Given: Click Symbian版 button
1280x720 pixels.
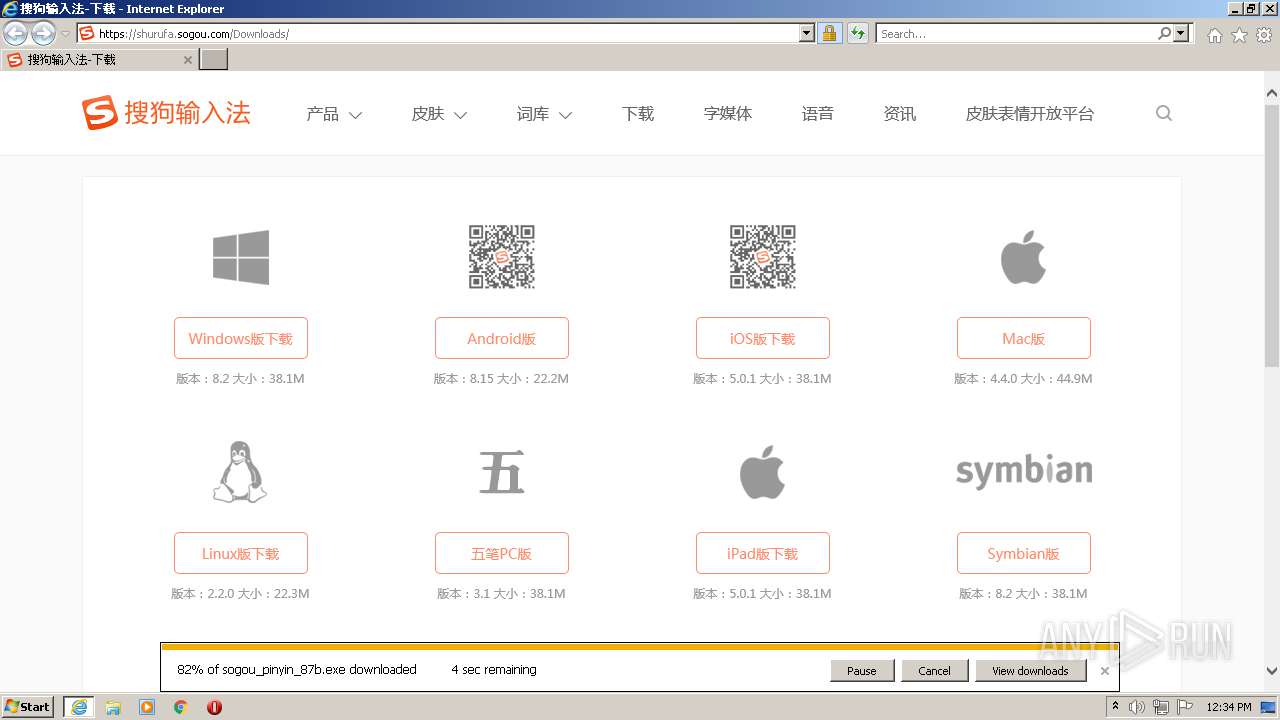Looking at the screenshot, I should click(1024, 553).
